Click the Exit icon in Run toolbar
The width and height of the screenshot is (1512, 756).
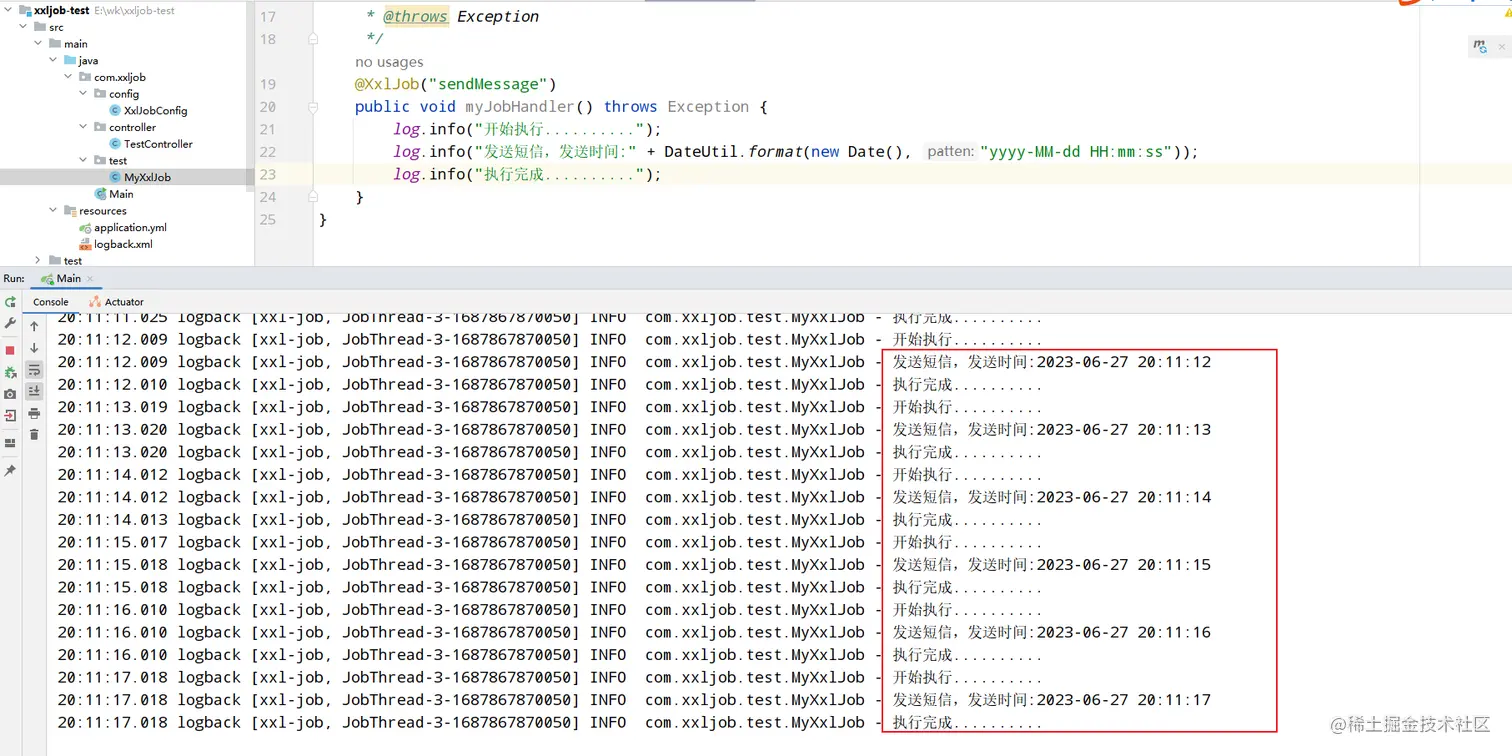point(10,416)
